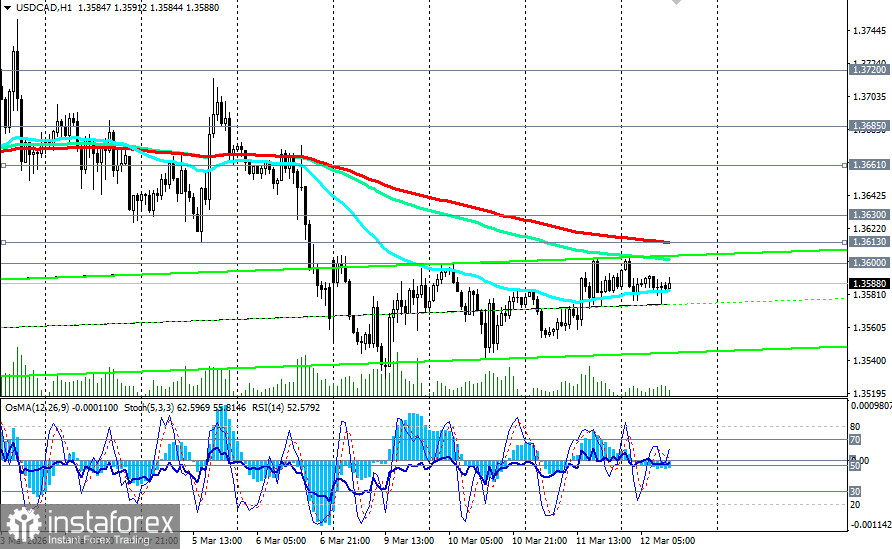892x549 pixels.
Task: Click the 1.36610 horizontal level label
Action: pyautogui.click(x=869, y=164)
